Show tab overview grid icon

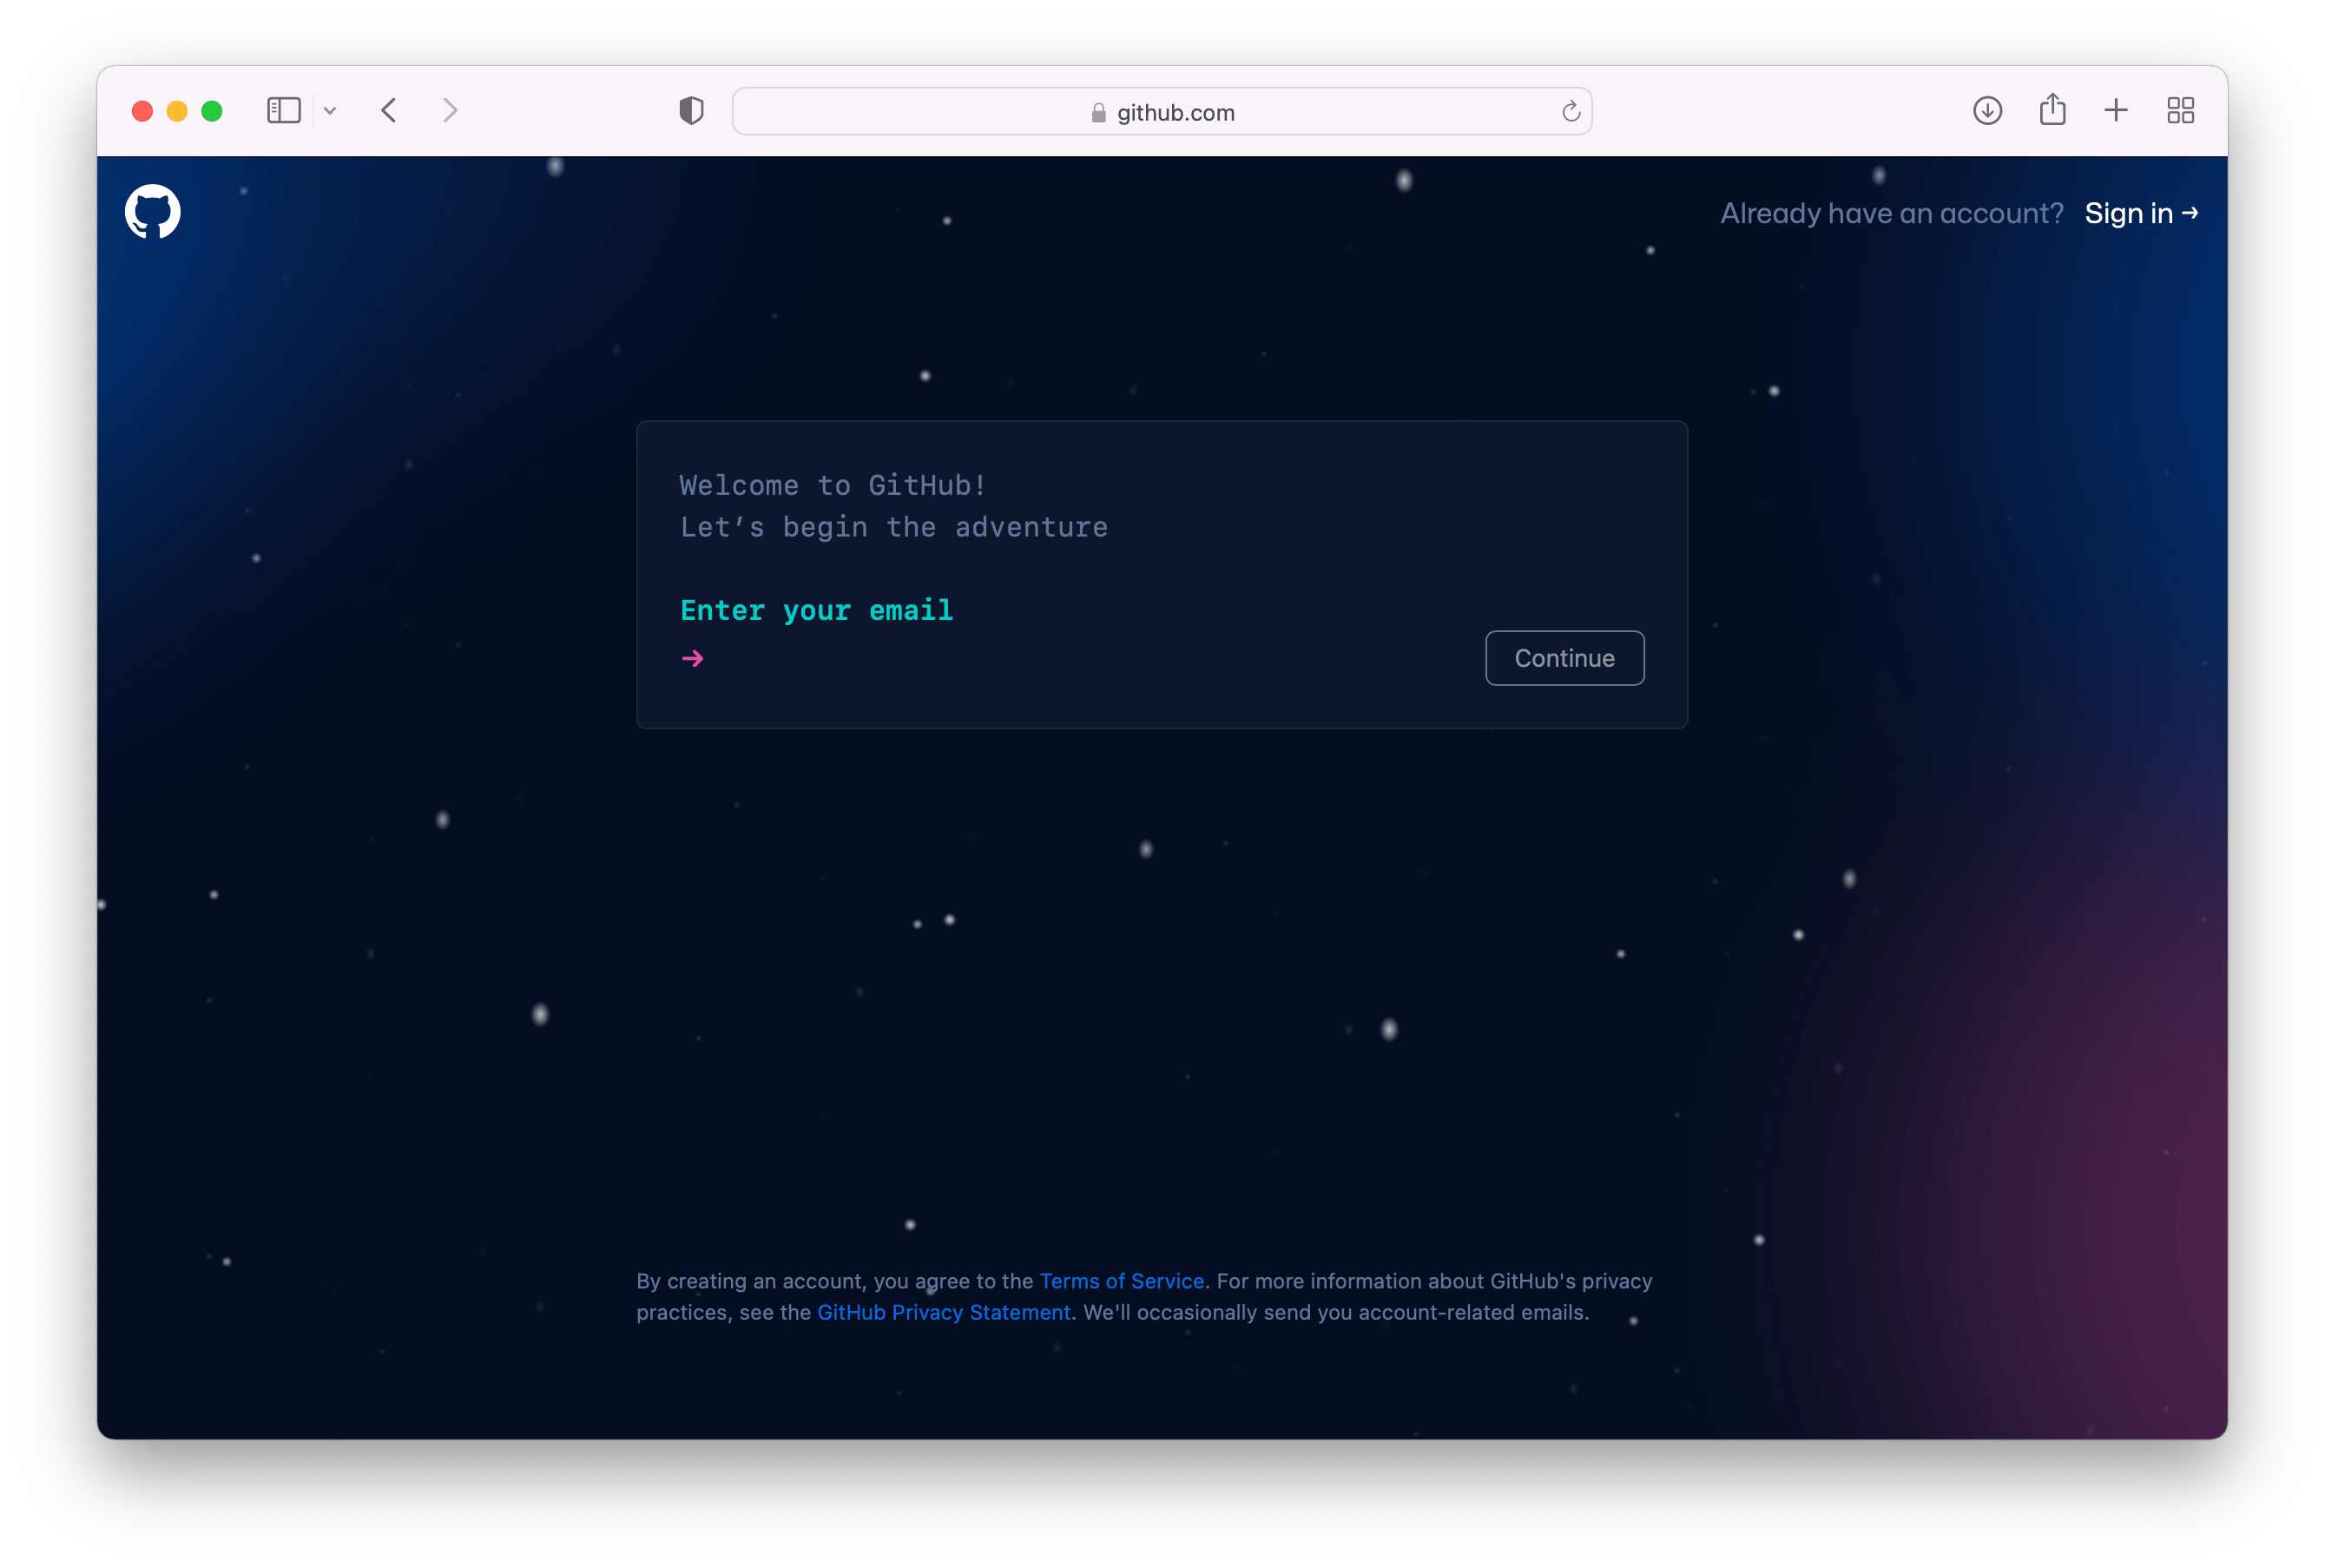coord(2180,111)
